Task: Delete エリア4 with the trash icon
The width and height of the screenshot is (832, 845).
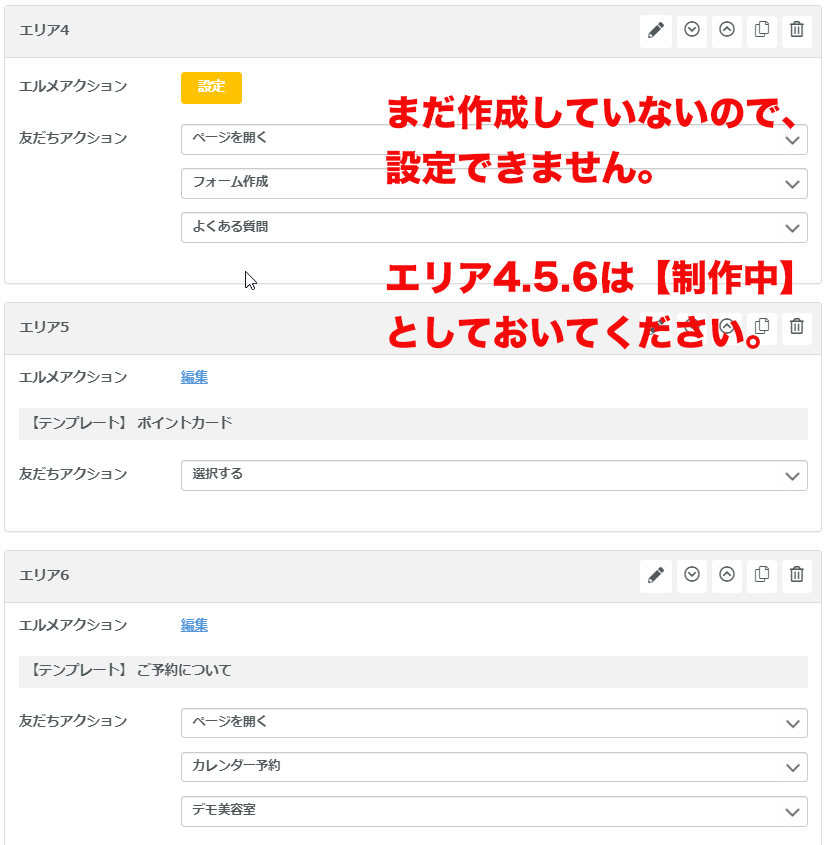Action: (797, 30)
